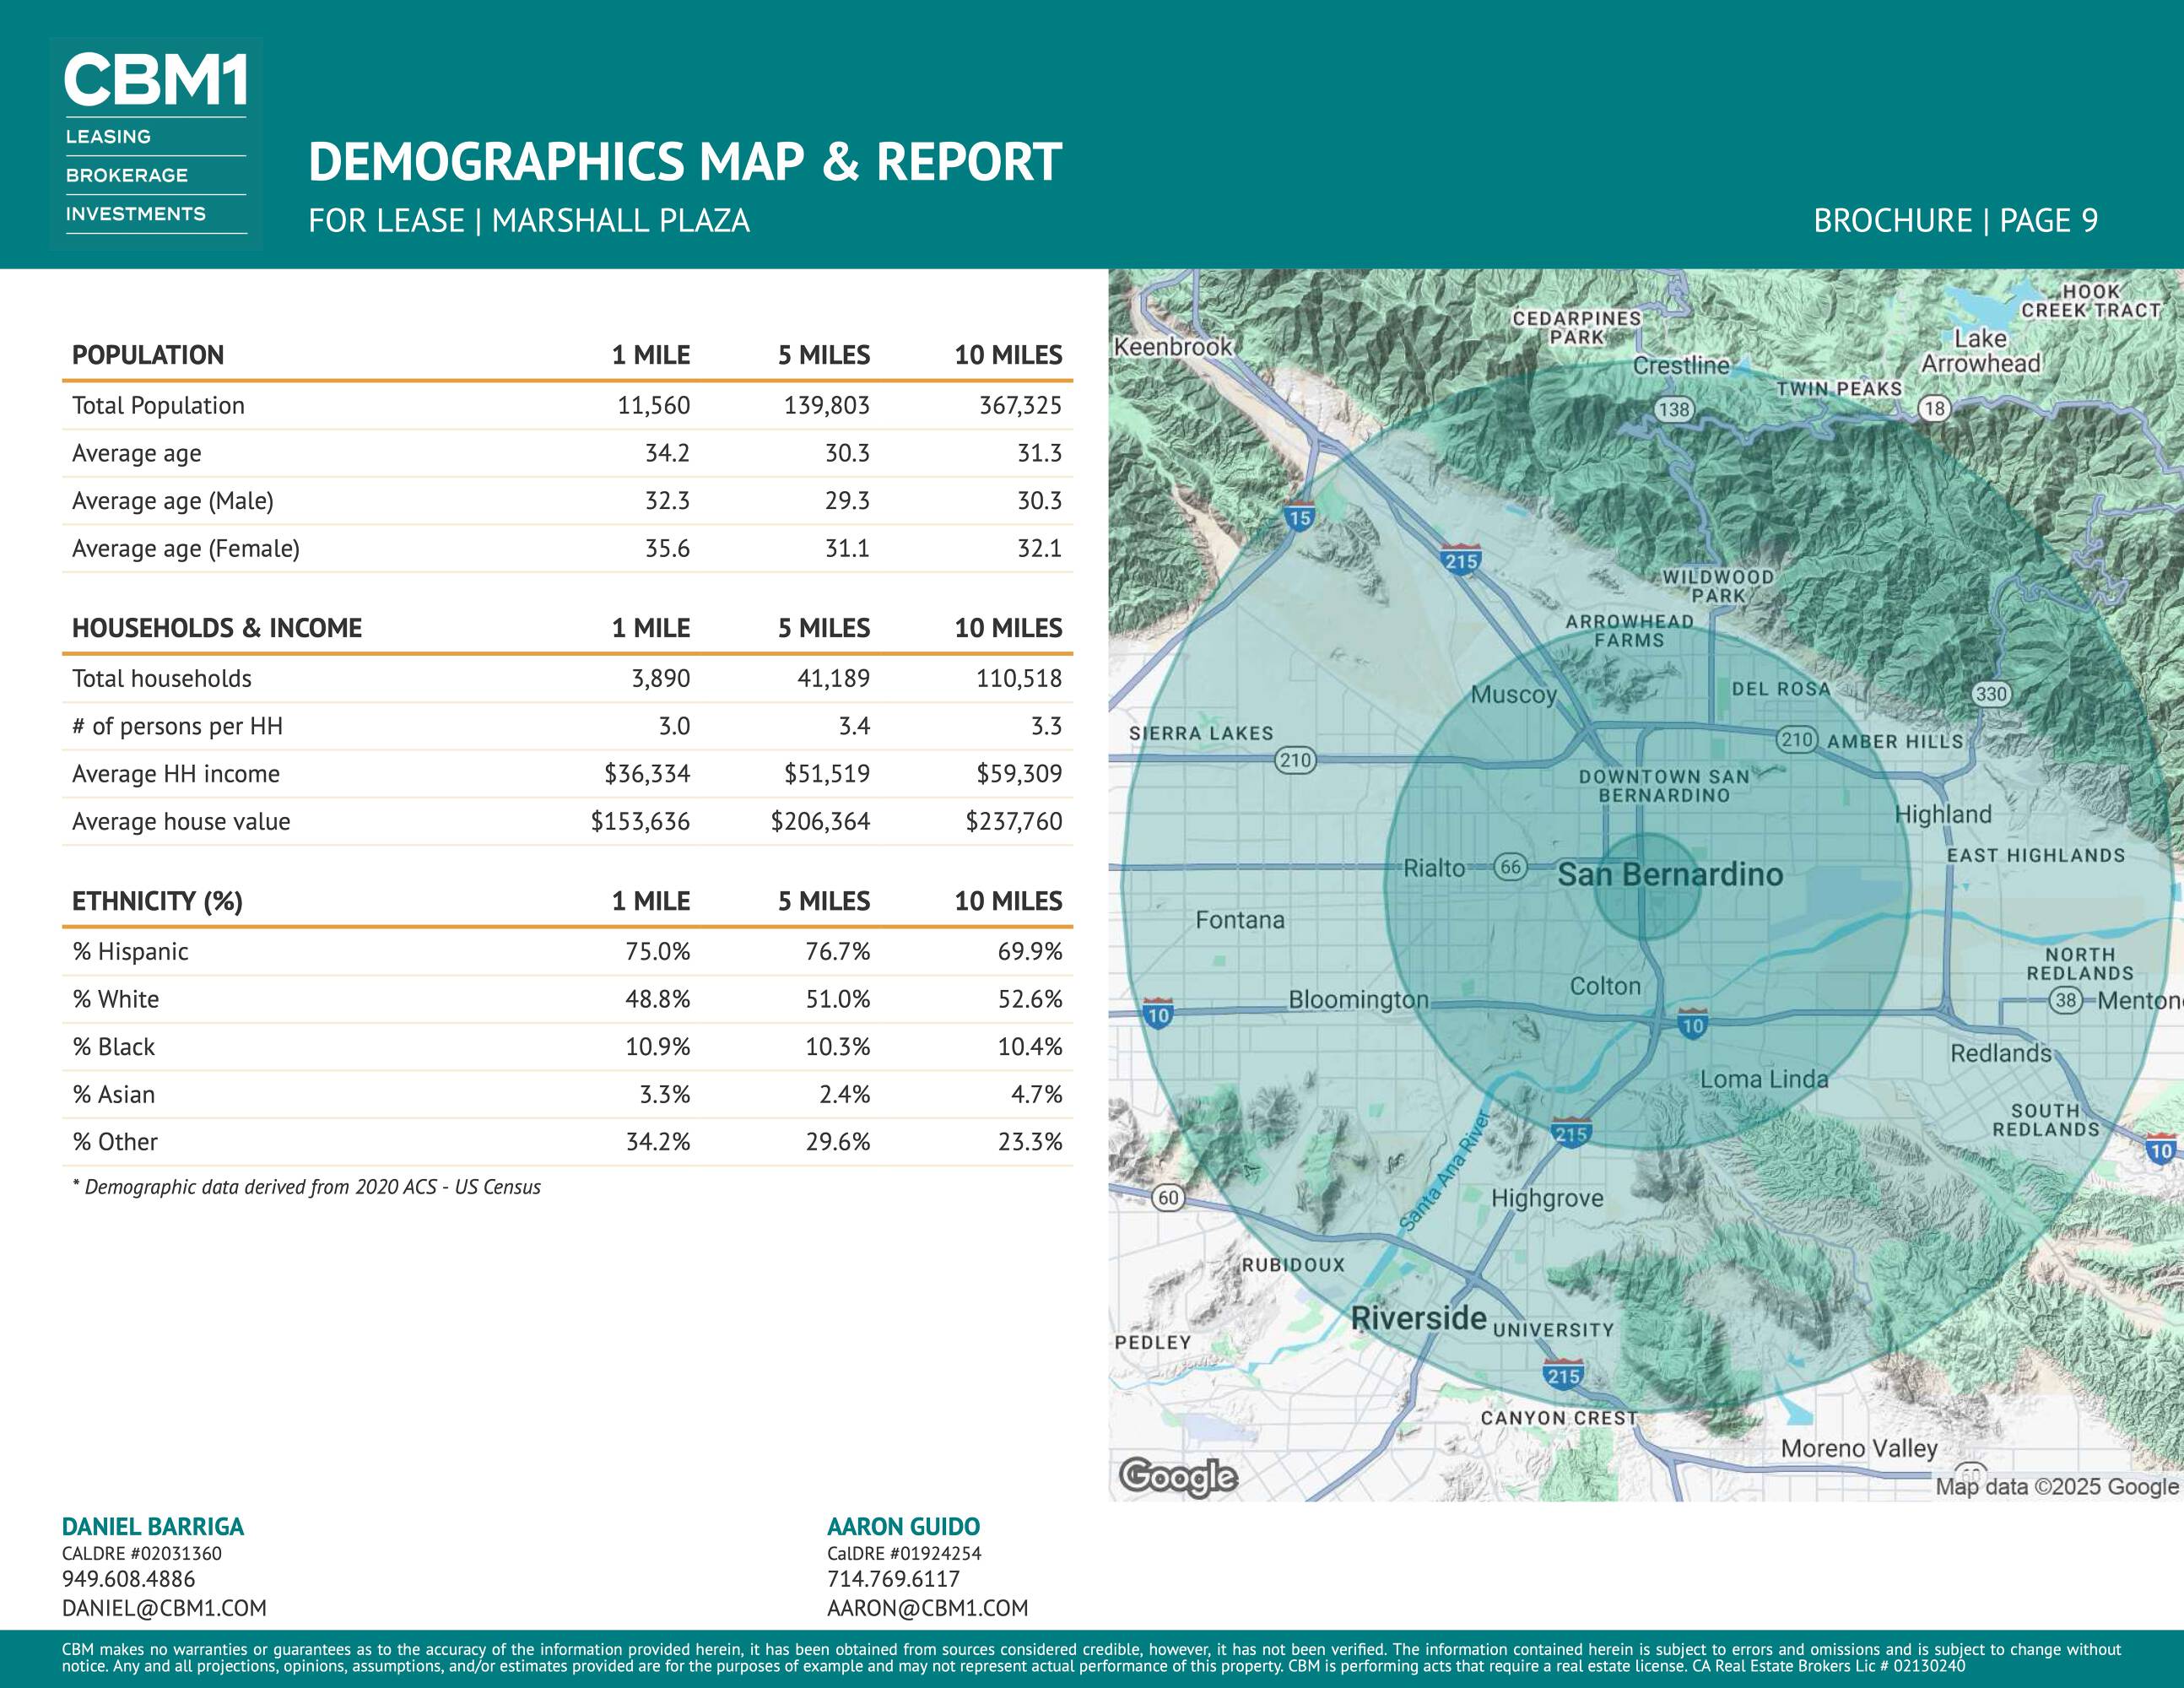Click the Route 38 shield near Mentone
This screenshot has width=2184, height=1688.
[x=2066, y=1000]
